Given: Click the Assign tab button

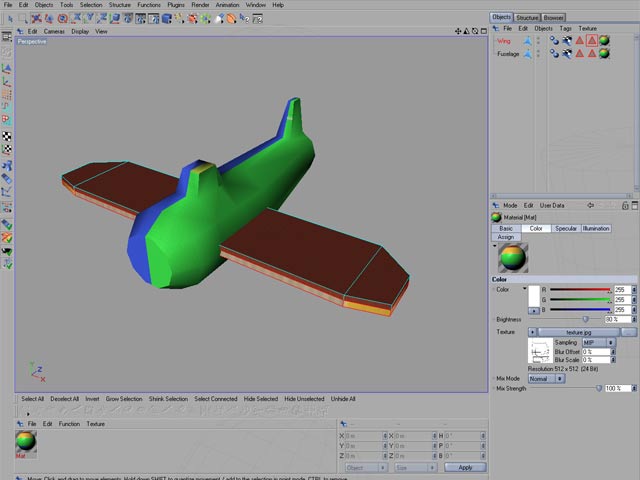Looking at the screenshot, I should coord(506,237).
